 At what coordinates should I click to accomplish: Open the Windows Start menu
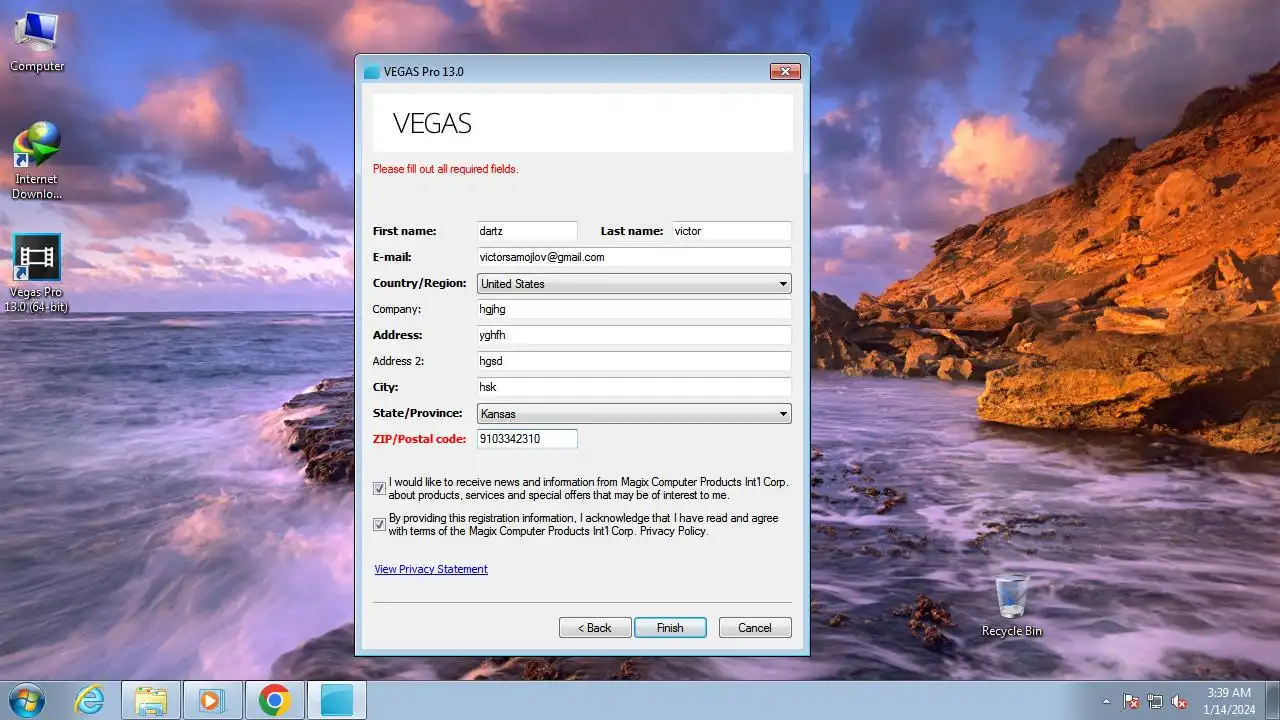pyautogui.click(x=26, y=700)
